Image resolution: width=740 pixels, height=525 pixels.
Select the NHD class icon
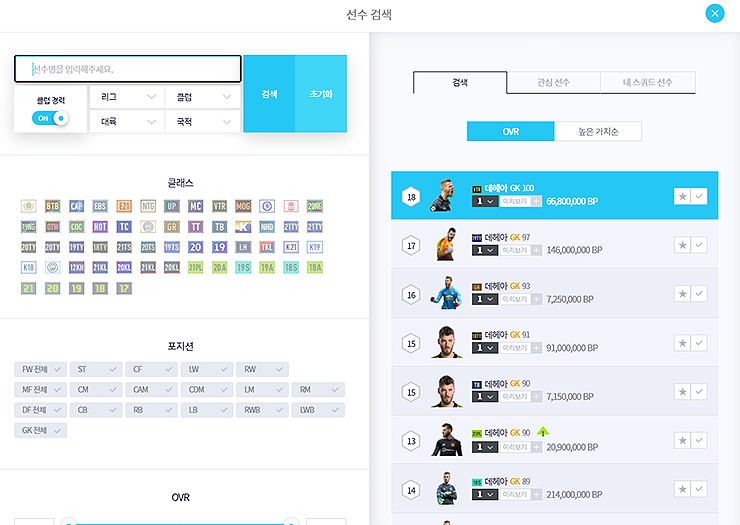267,227
